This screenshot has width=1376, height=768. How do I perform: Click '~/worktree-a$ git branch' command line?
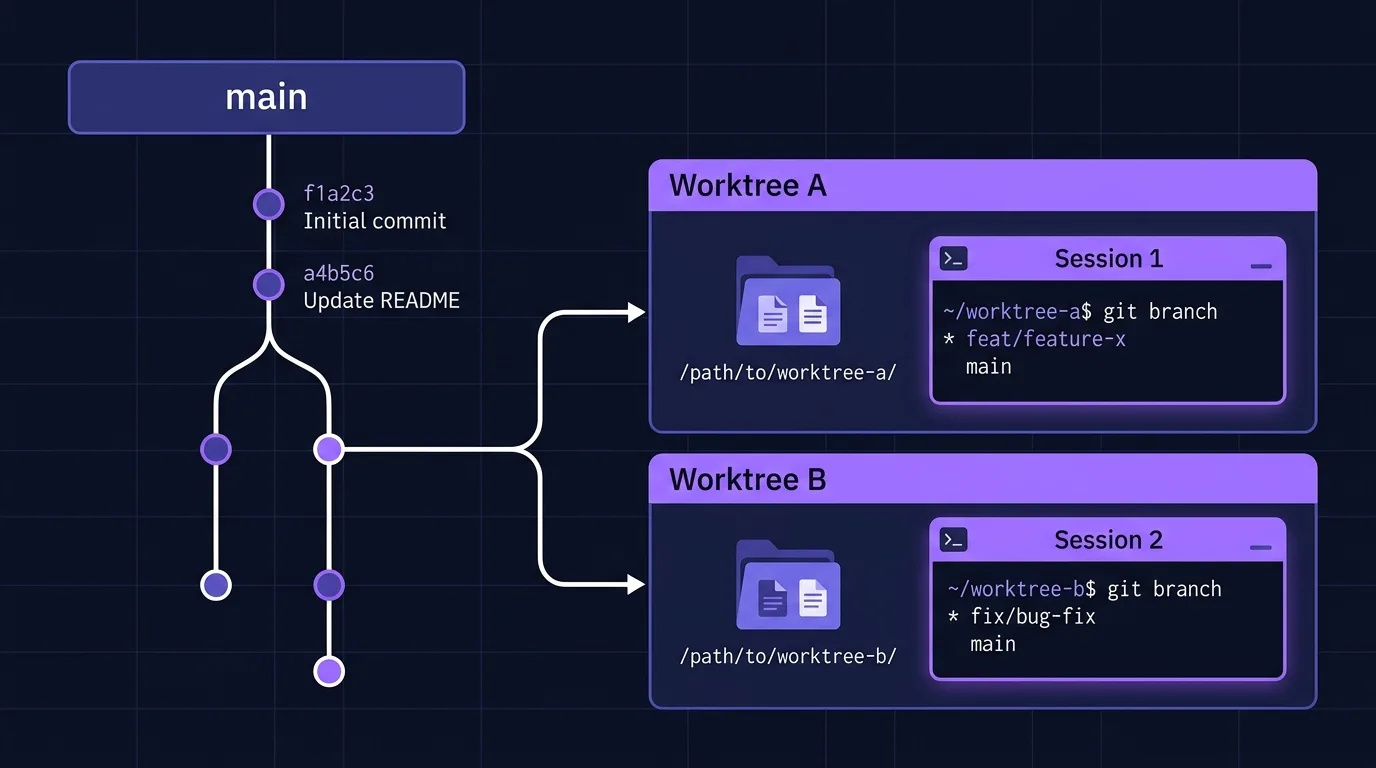[1080, 312]
